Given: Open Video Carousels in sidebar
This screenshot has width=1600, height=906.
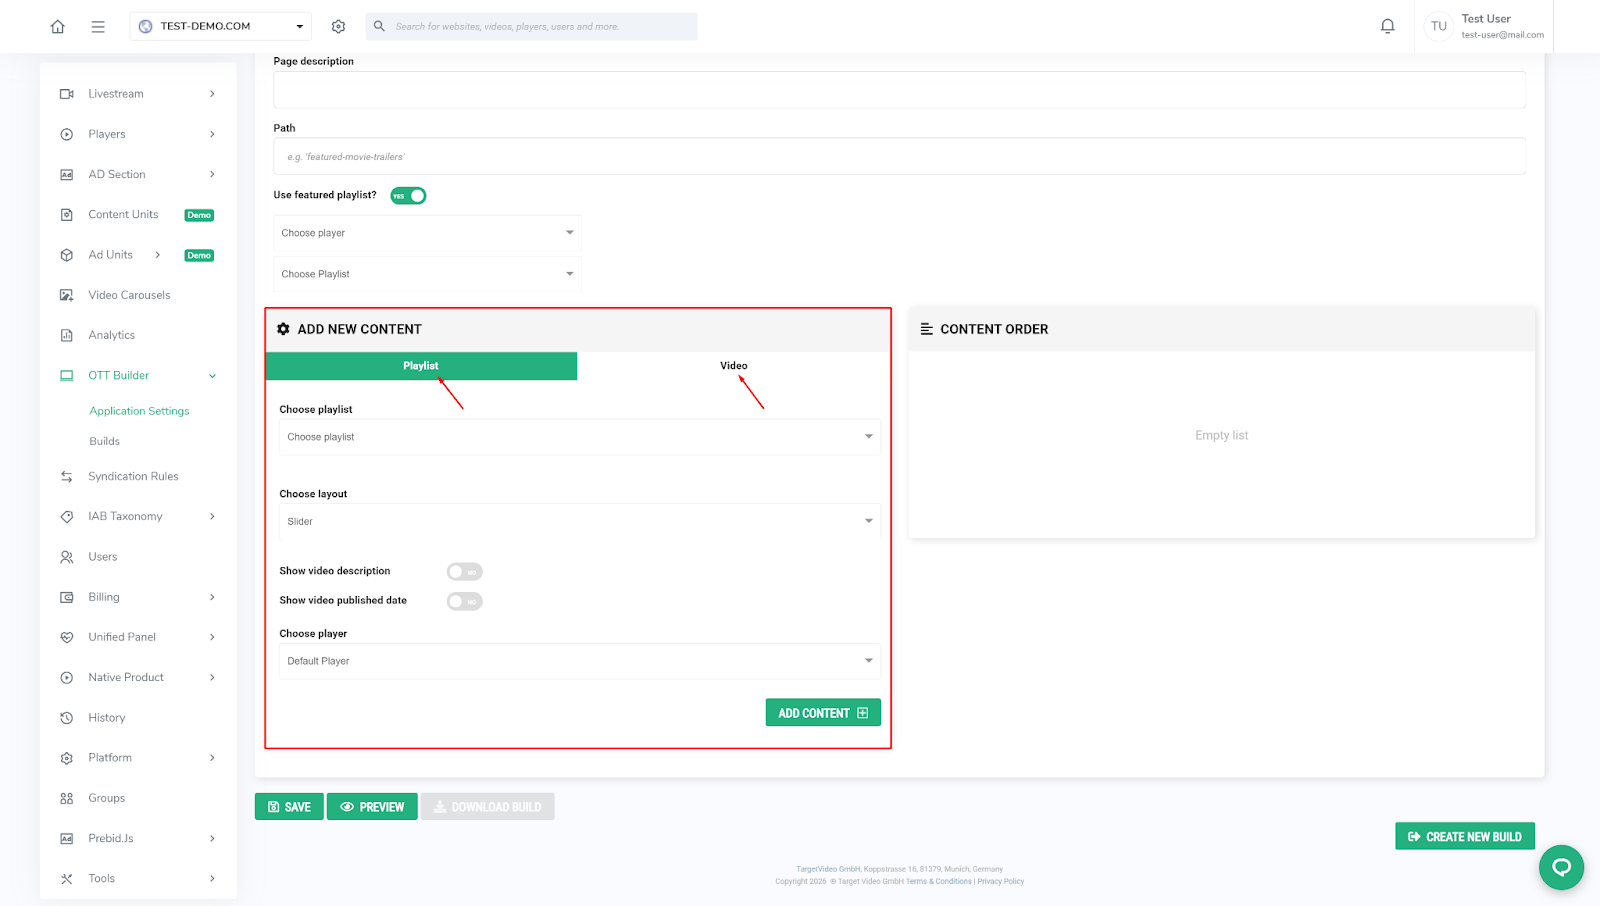Looking at the screenshot, I should (129, 295).
